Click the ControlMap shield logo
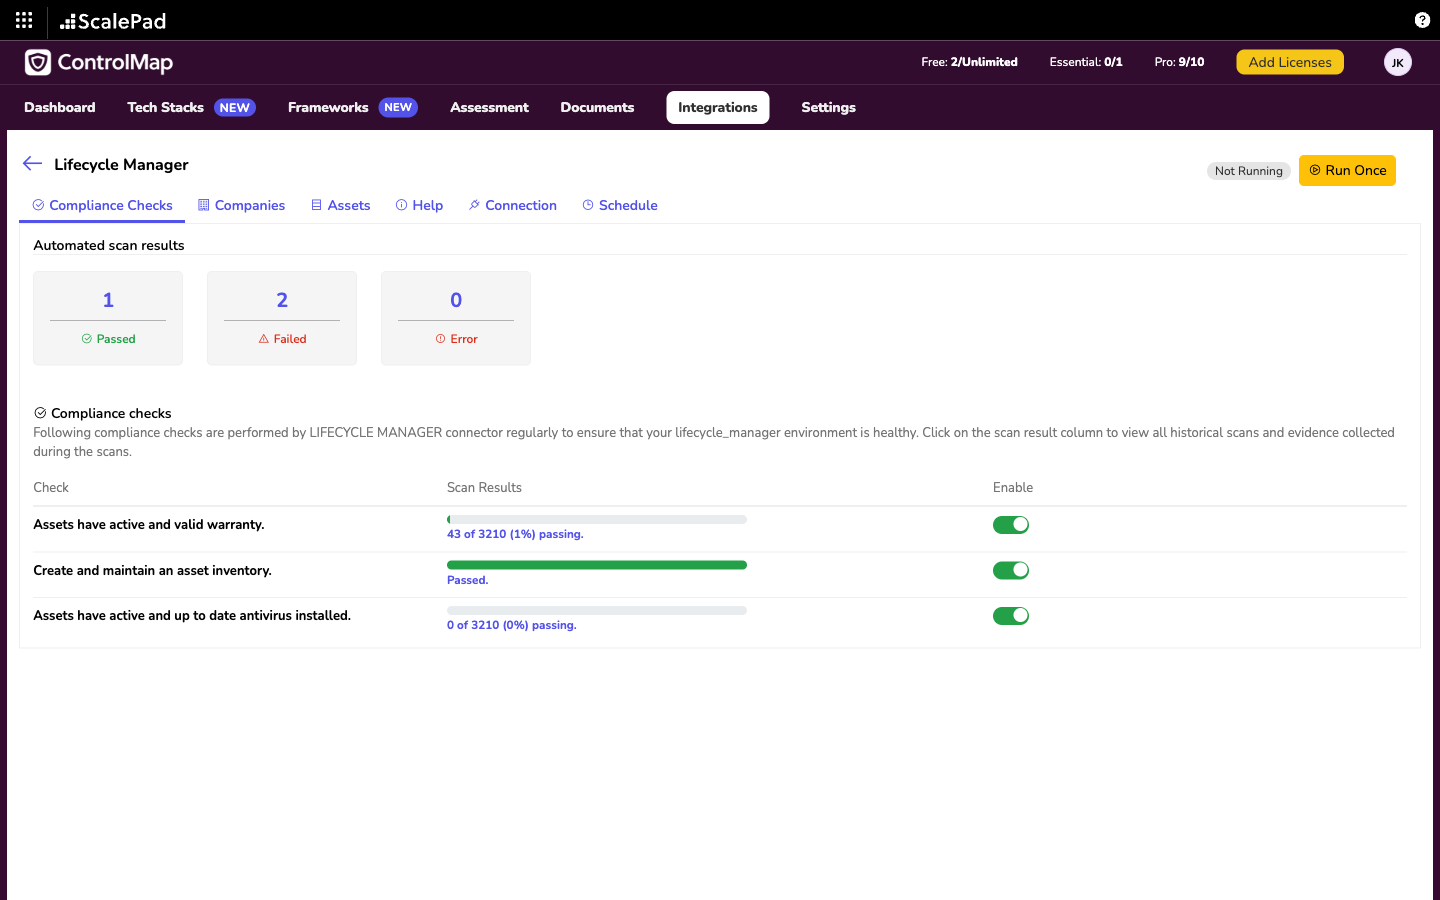The height and width of the screenshot is (900, 1440). coord(38,62)
